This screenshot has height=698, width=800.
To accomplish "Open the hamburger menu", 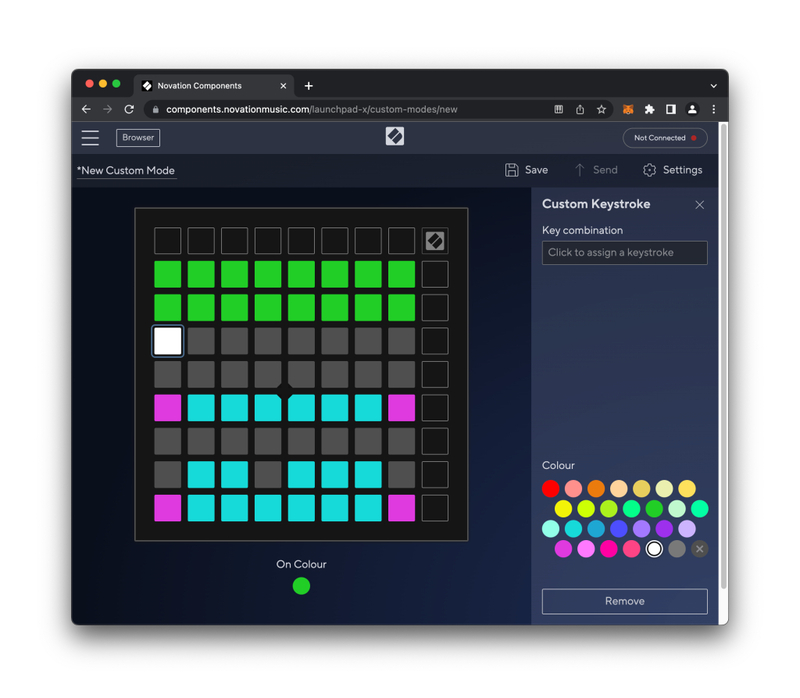I will 90,138.
